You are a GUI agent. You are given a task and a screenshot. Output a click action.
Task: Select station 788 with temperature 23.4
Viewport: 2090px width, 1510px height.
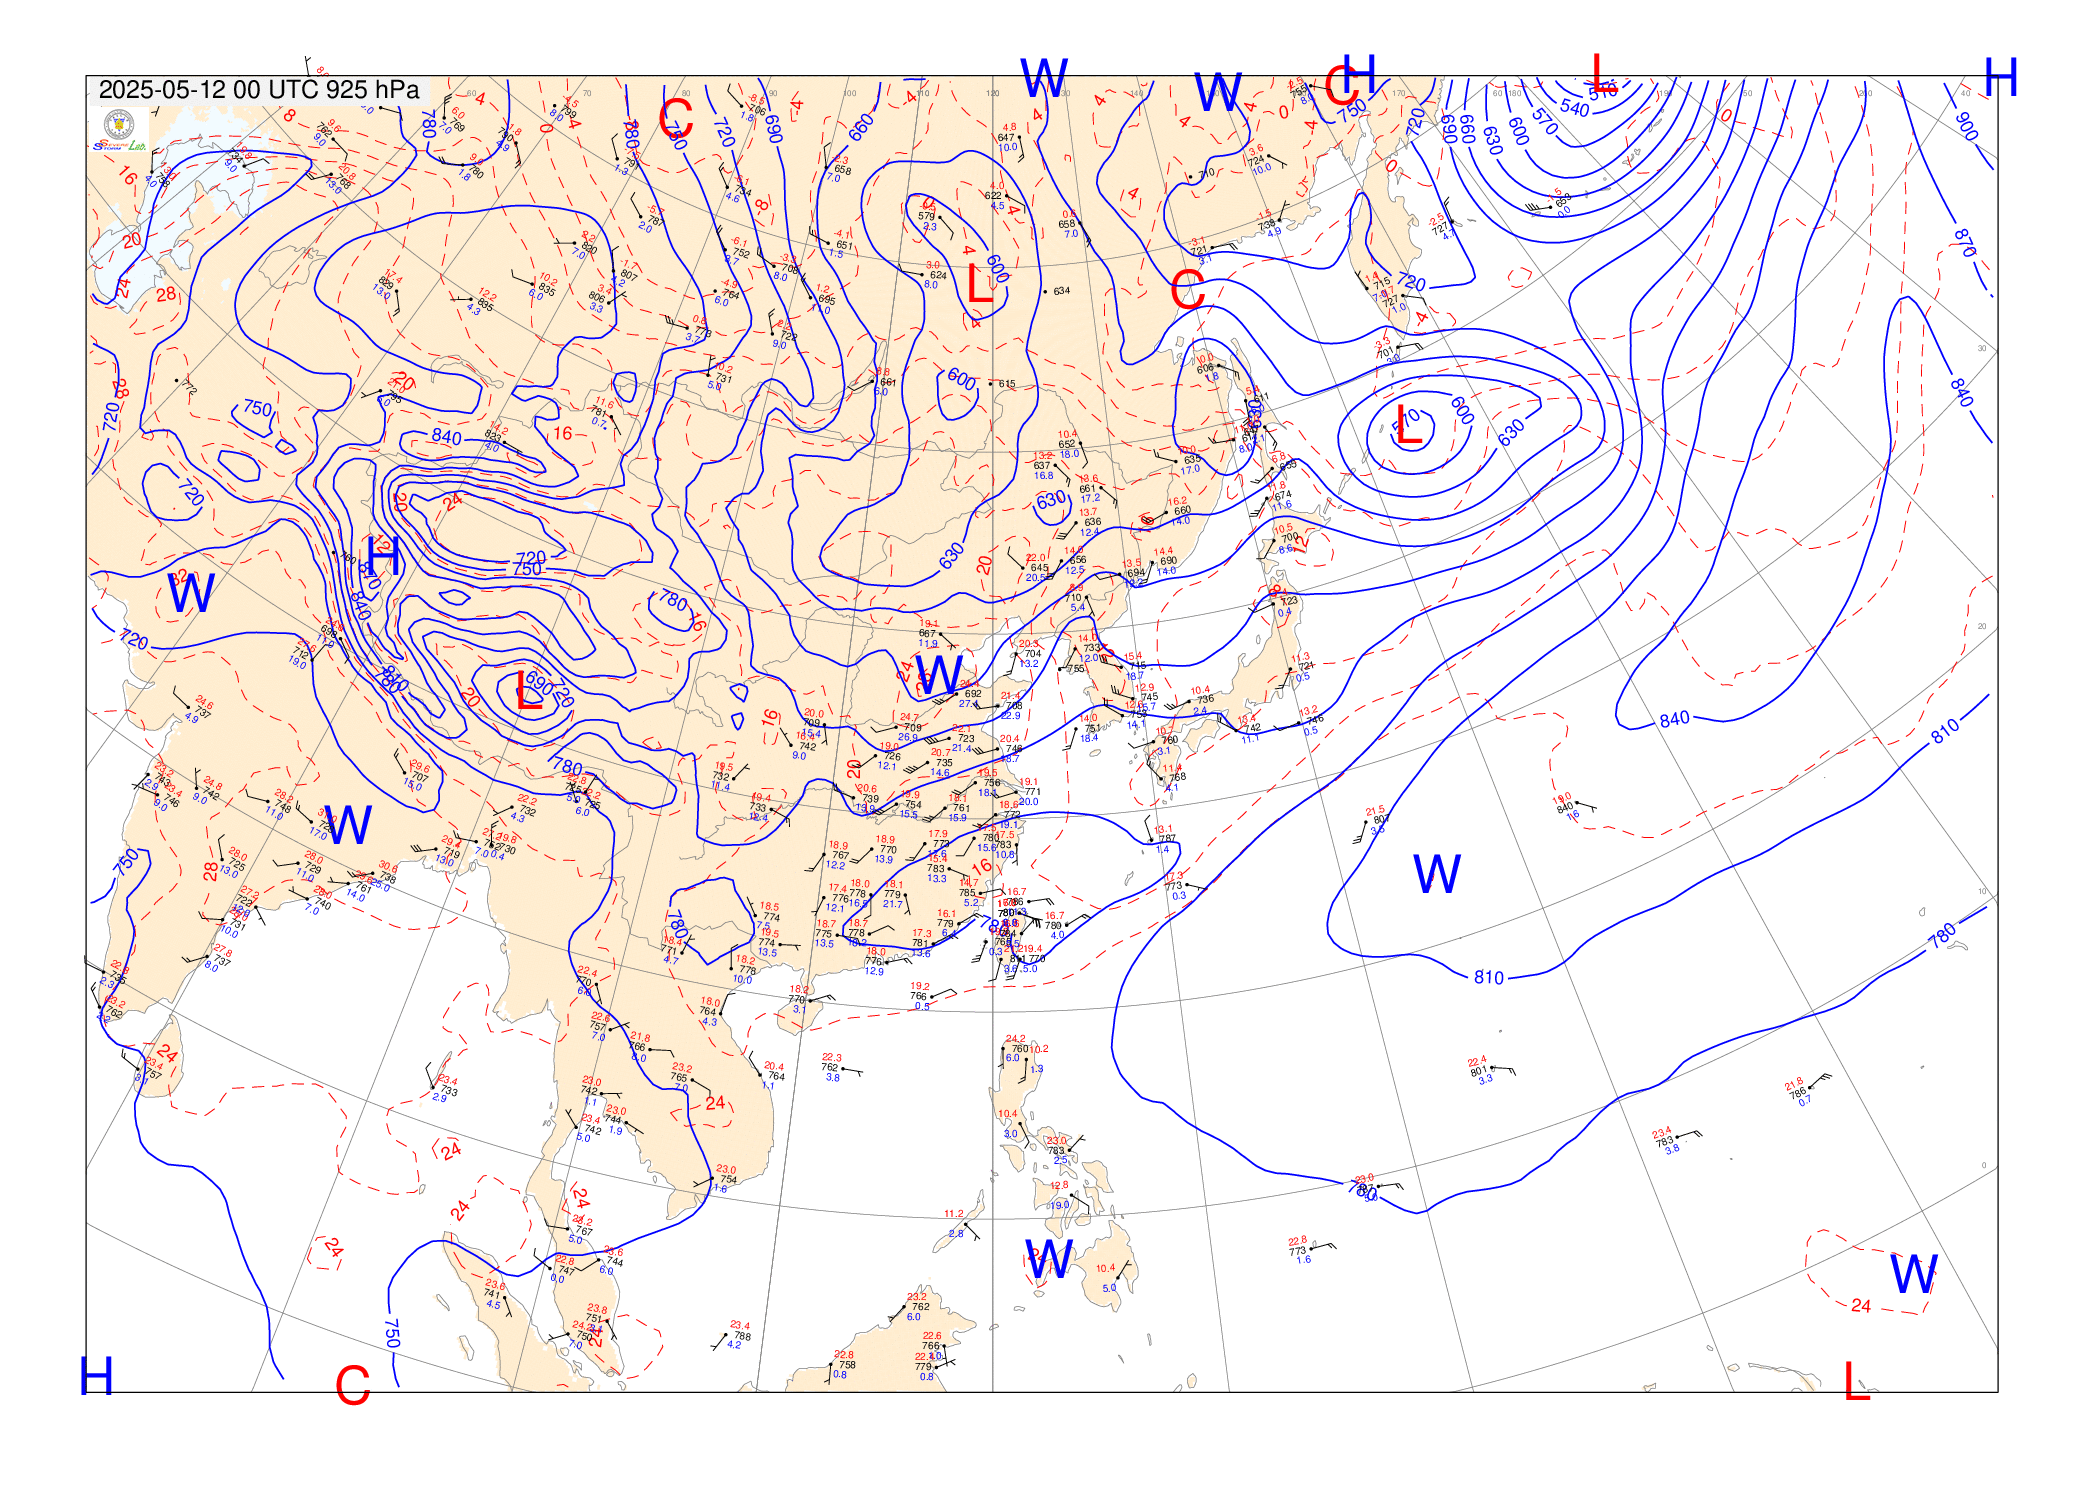click(738, 1335)
